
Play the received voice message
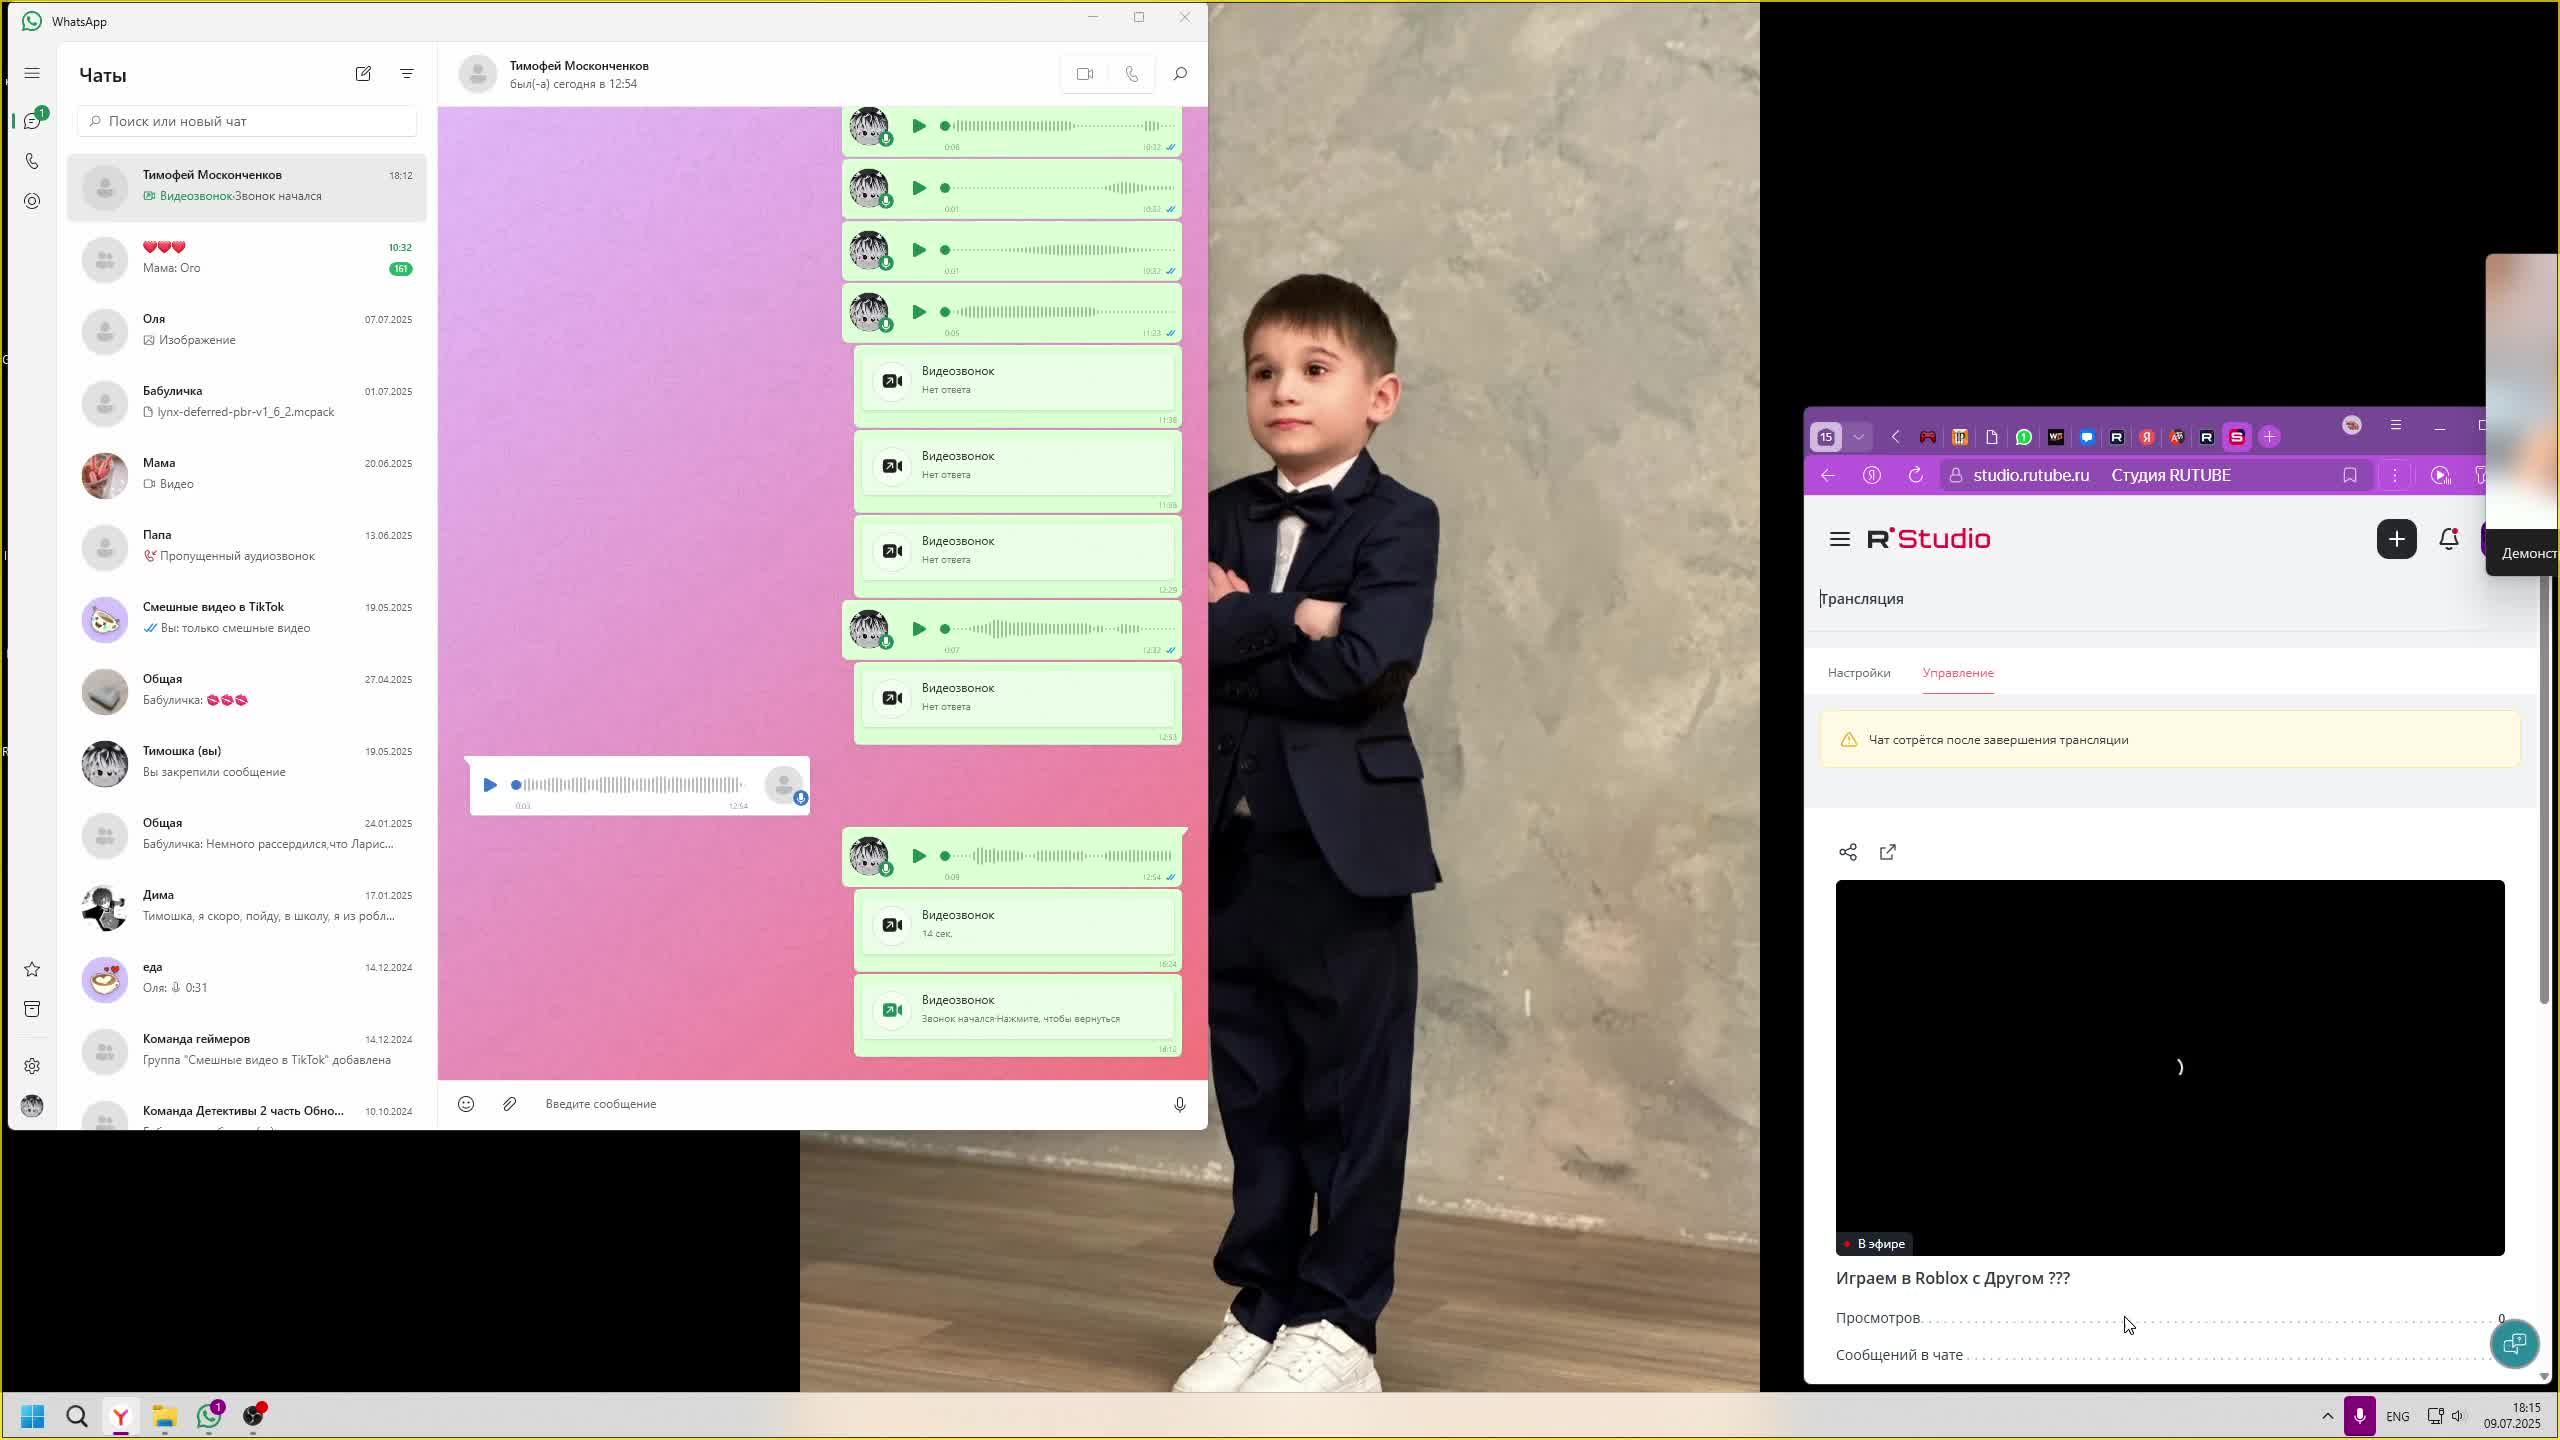click(x=490, y=785)
